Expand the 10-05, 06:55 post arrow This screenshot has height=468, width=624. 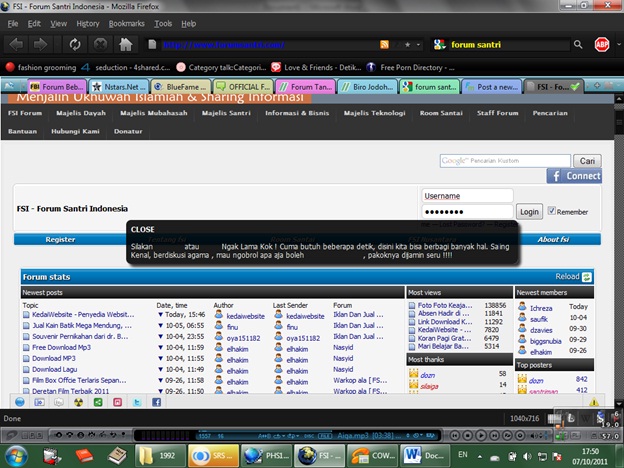(160, 326)
